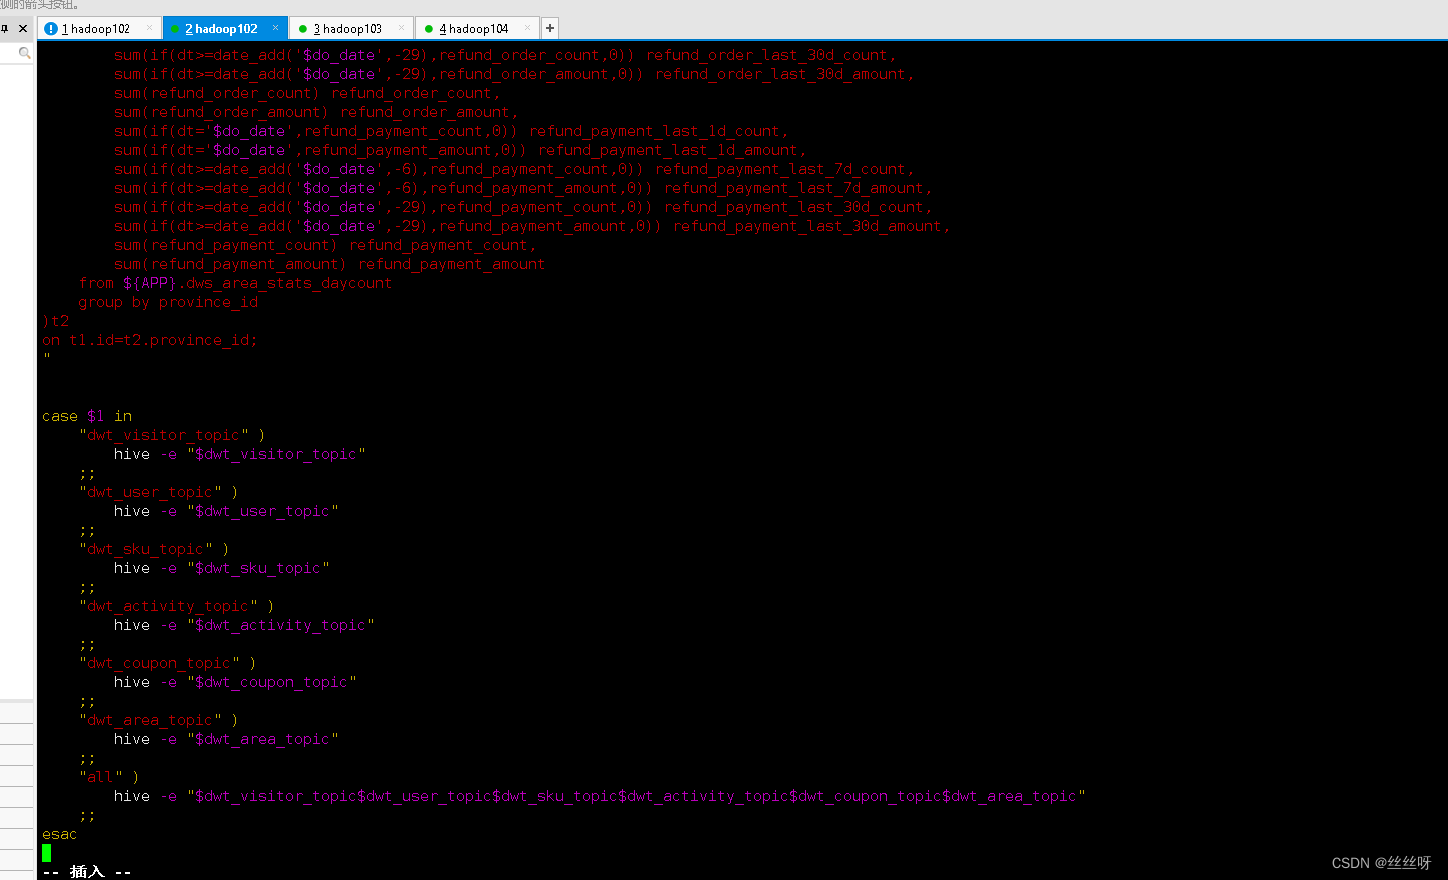Click the hive -e "$dwt_activity_topic" command
This screenshot has height=880, width=1448.
pyautogui.click(x=244, y=625)
